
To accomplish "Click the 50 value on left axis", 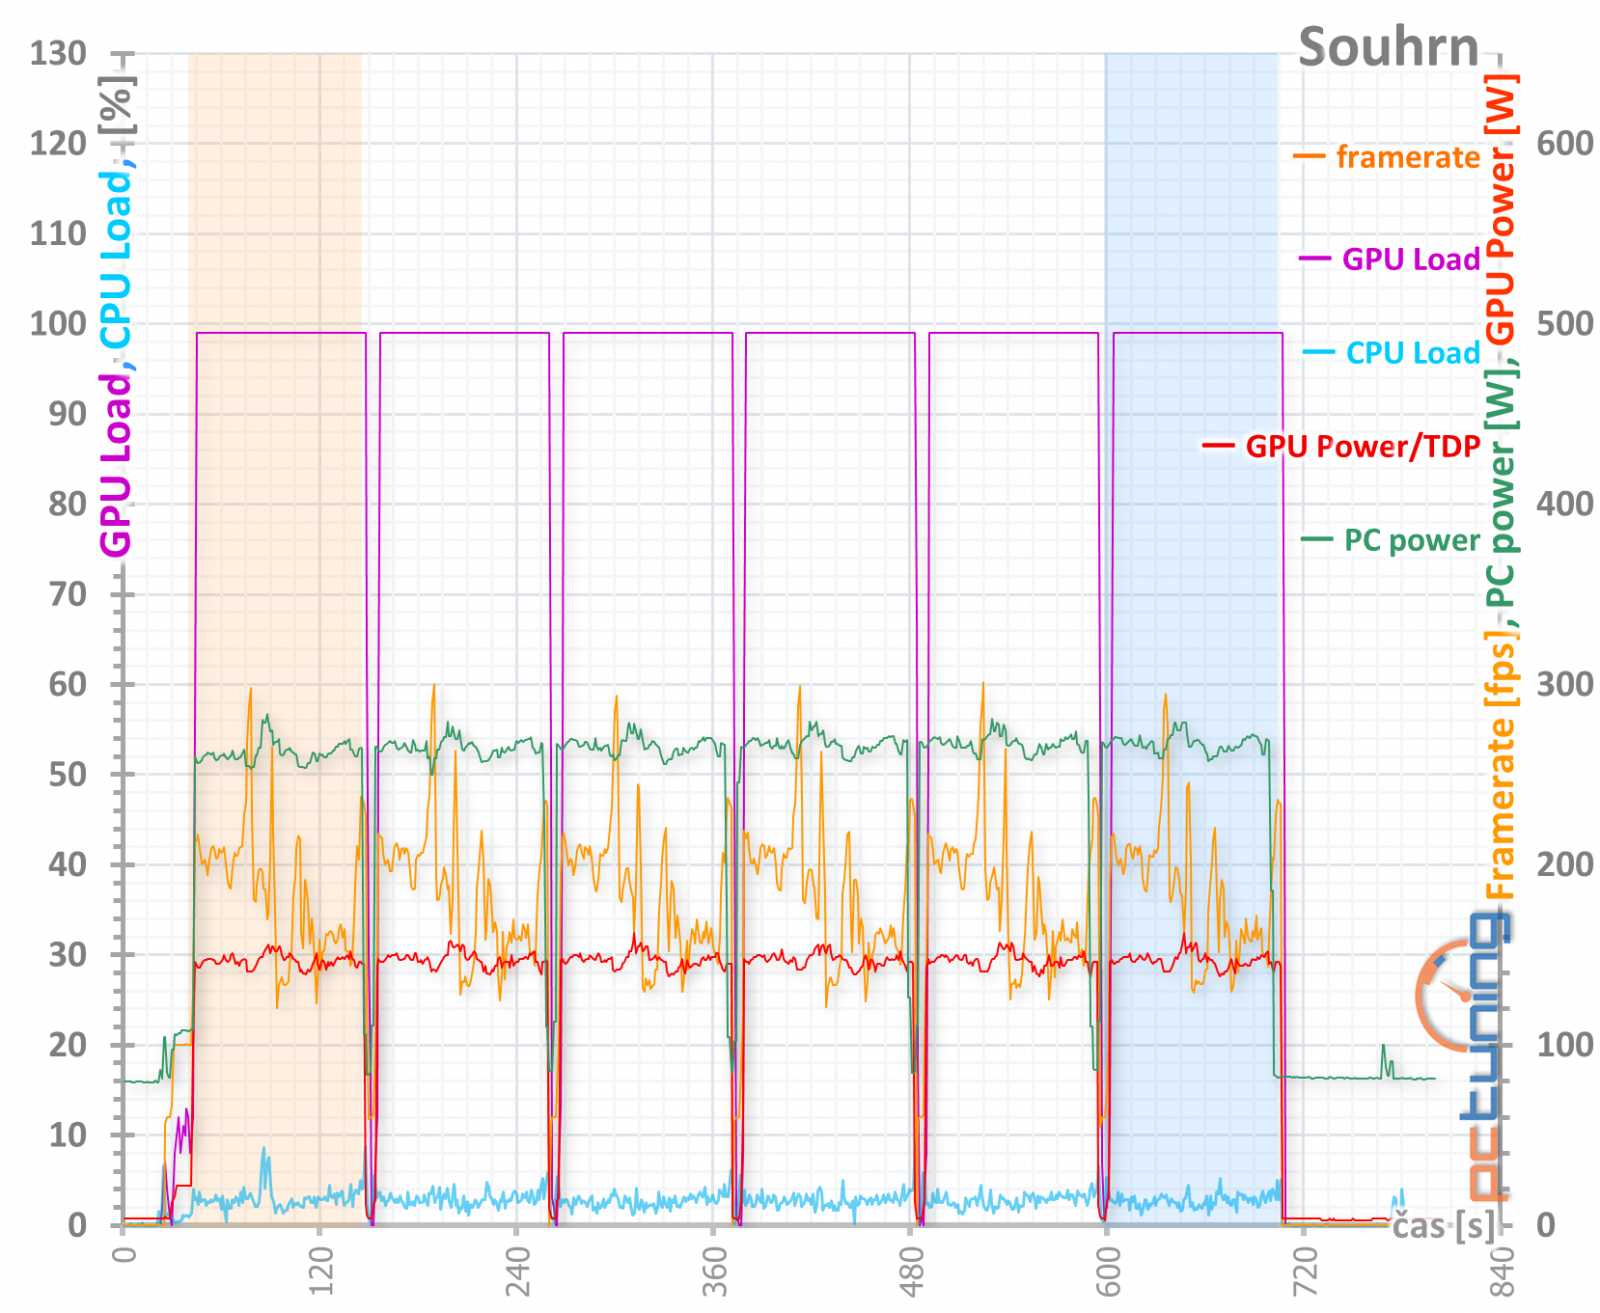I will [68, 774].
